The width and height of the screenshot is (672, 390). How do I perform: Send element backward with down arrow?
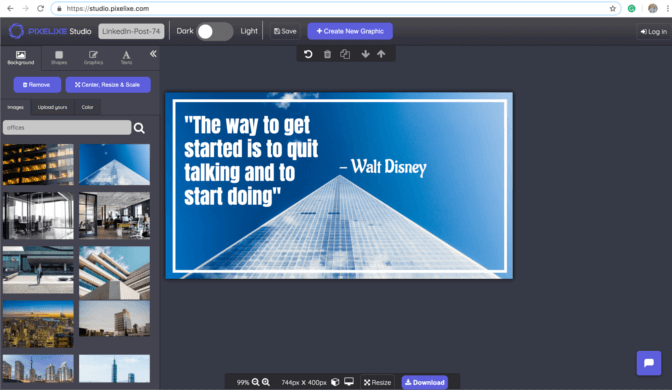pos(365,54)
